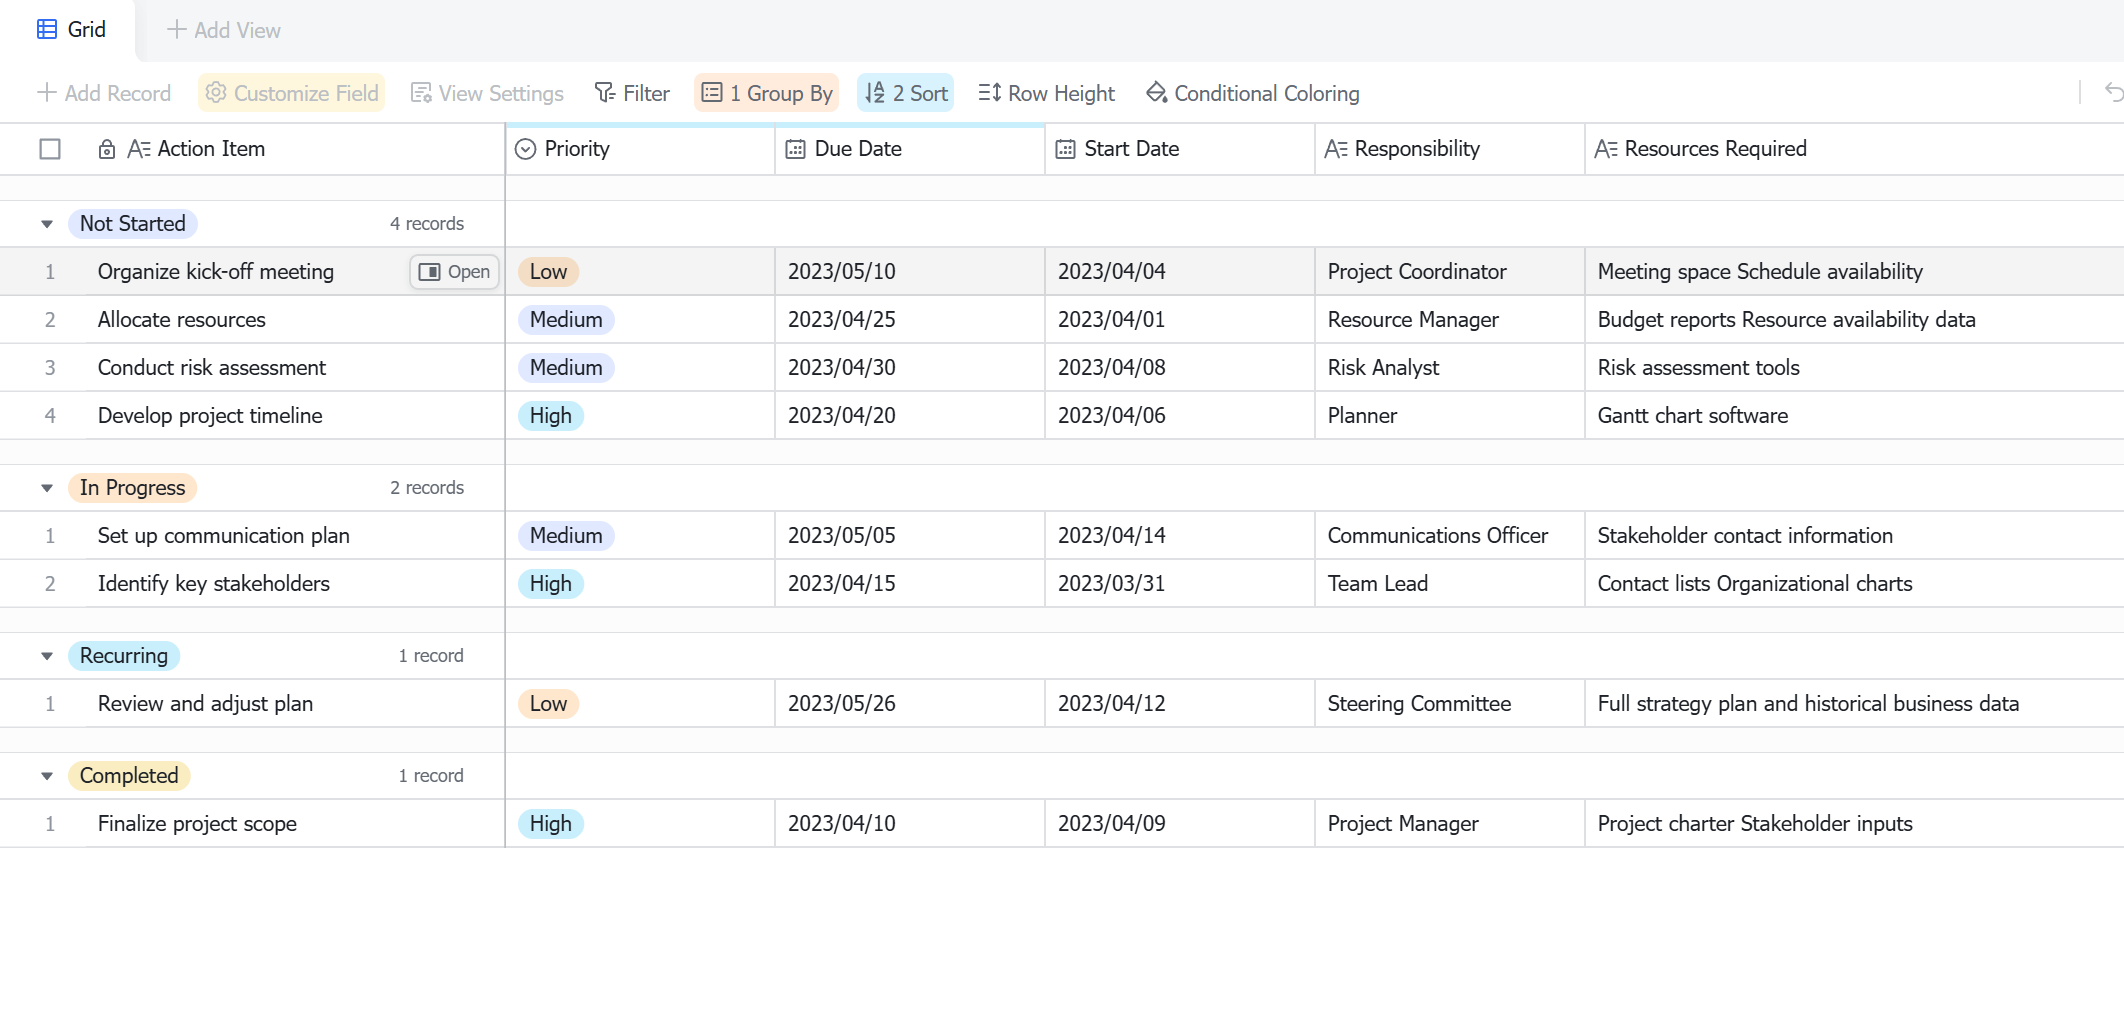Click the Customize Field gear icon

click(215, 93)
